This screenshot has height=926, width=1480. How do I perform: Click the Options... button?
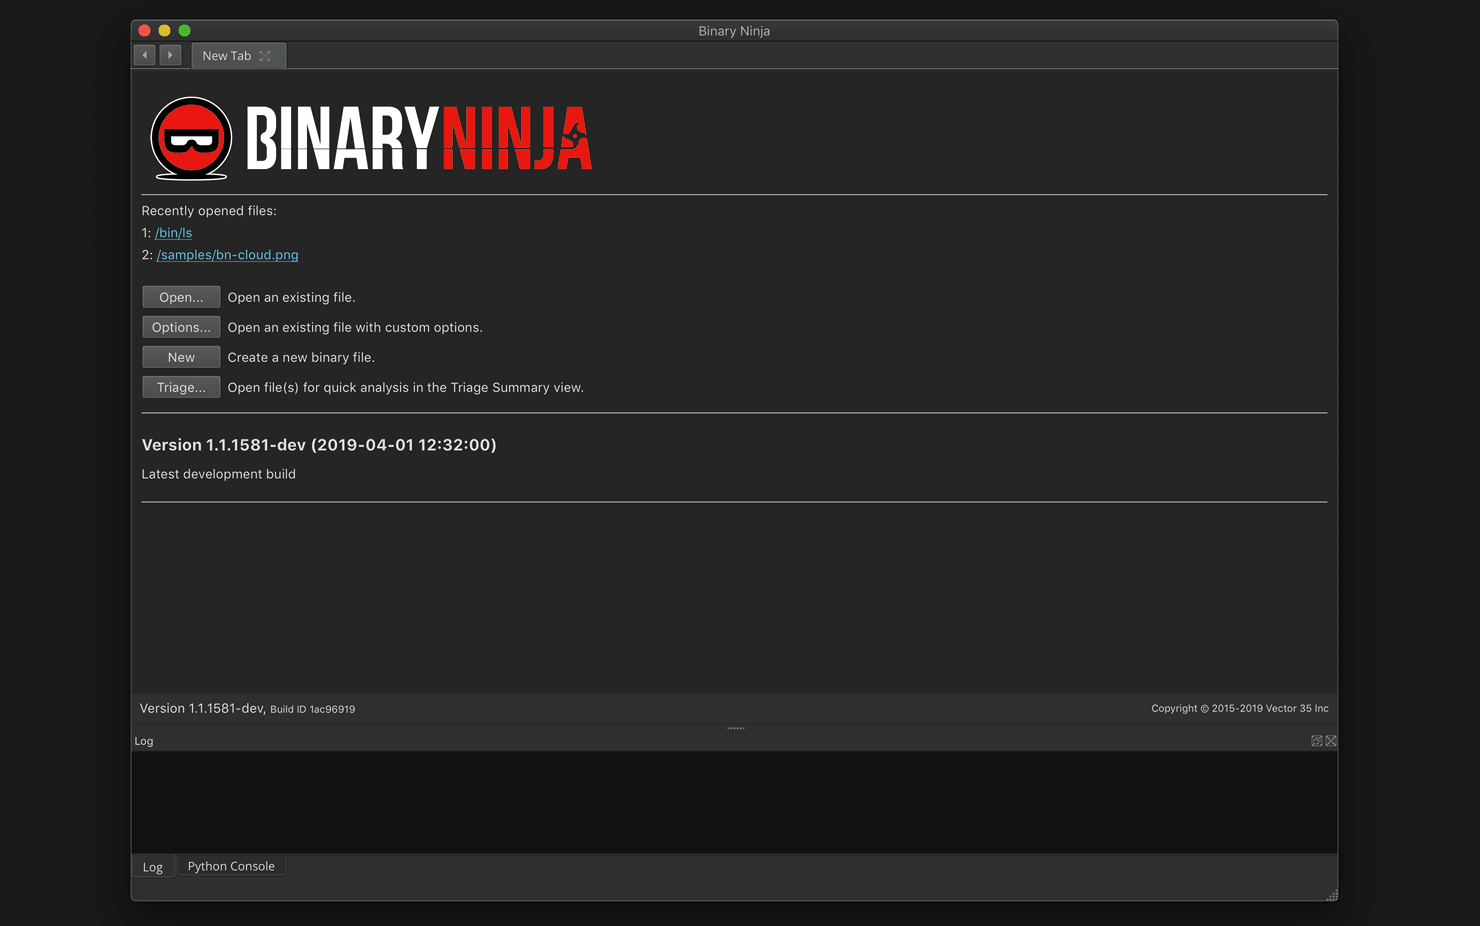181,327
